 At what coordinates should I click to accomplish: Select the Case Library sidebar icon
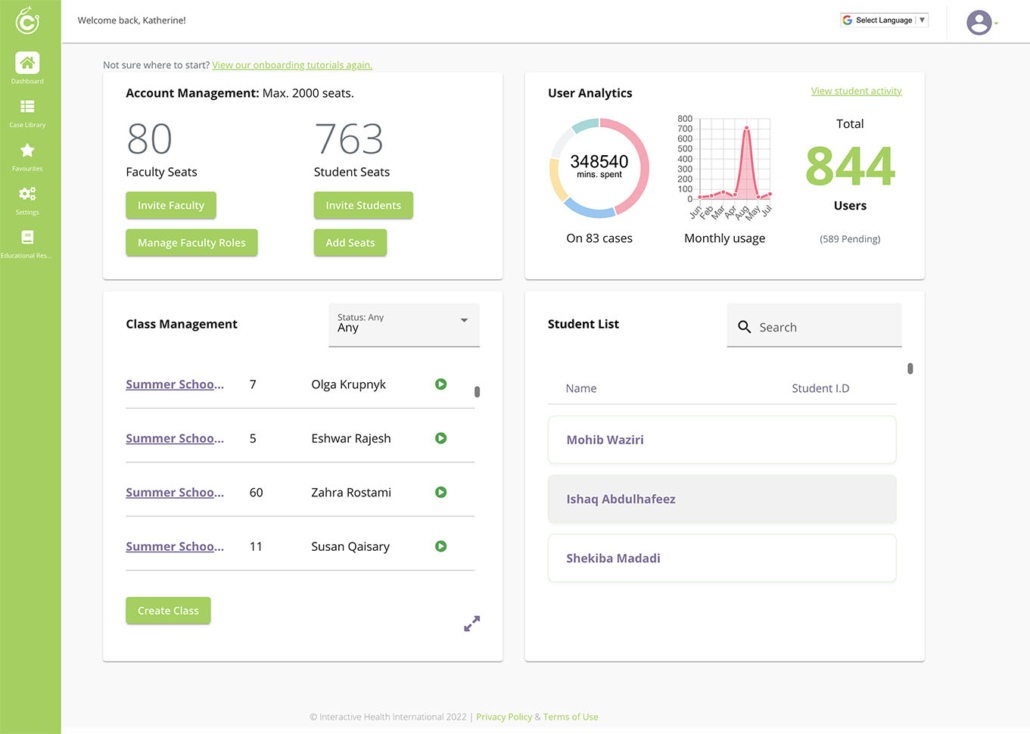27,108
